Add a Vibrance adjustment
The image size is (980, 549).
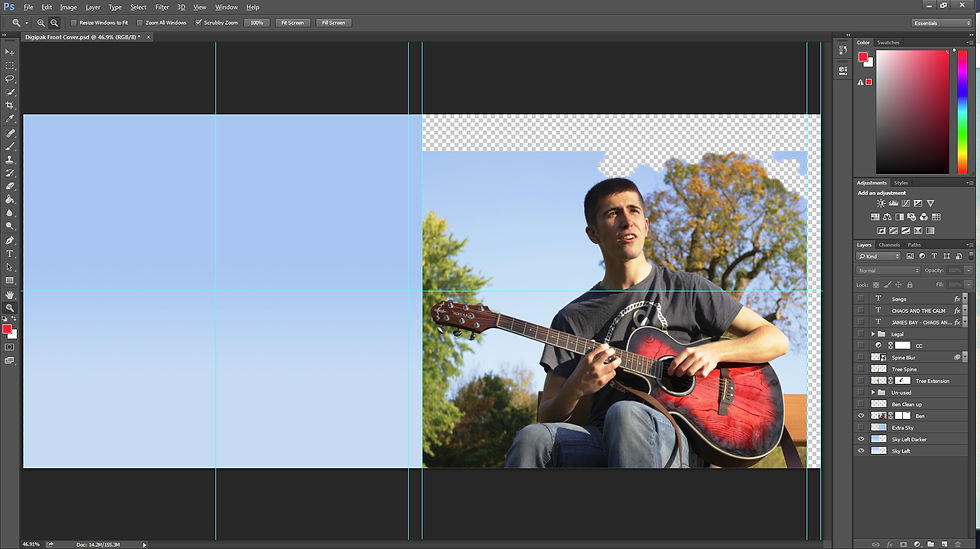[930, 203]
